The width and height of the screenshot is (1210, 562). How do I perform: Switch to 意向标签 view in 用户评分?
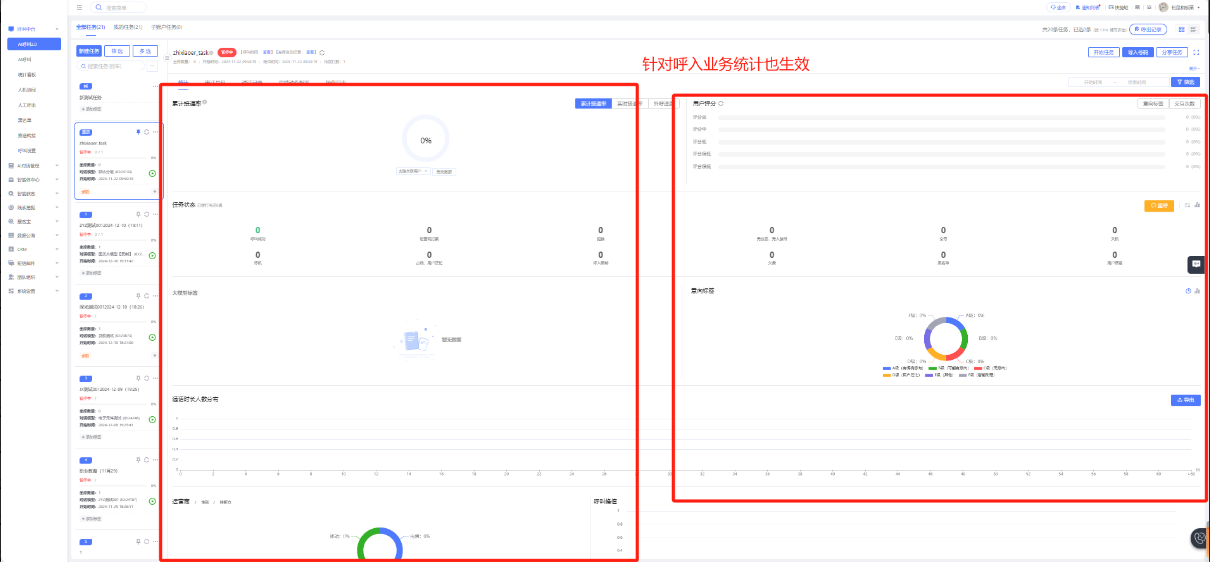tap(1153, 103)
